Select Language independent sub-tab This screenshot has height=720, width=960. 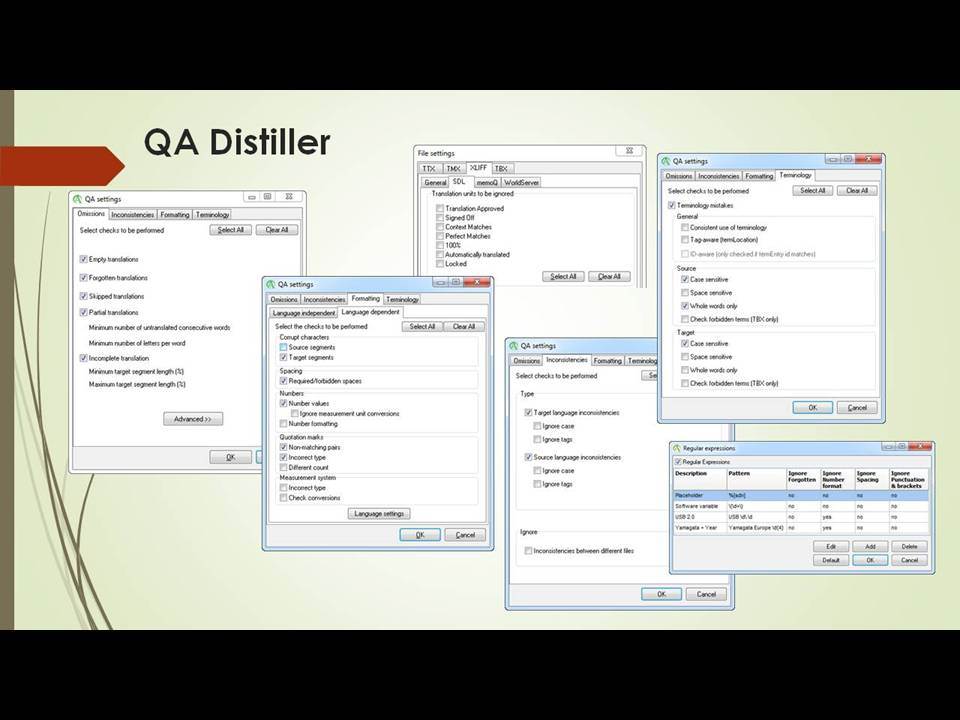point(304,313)
